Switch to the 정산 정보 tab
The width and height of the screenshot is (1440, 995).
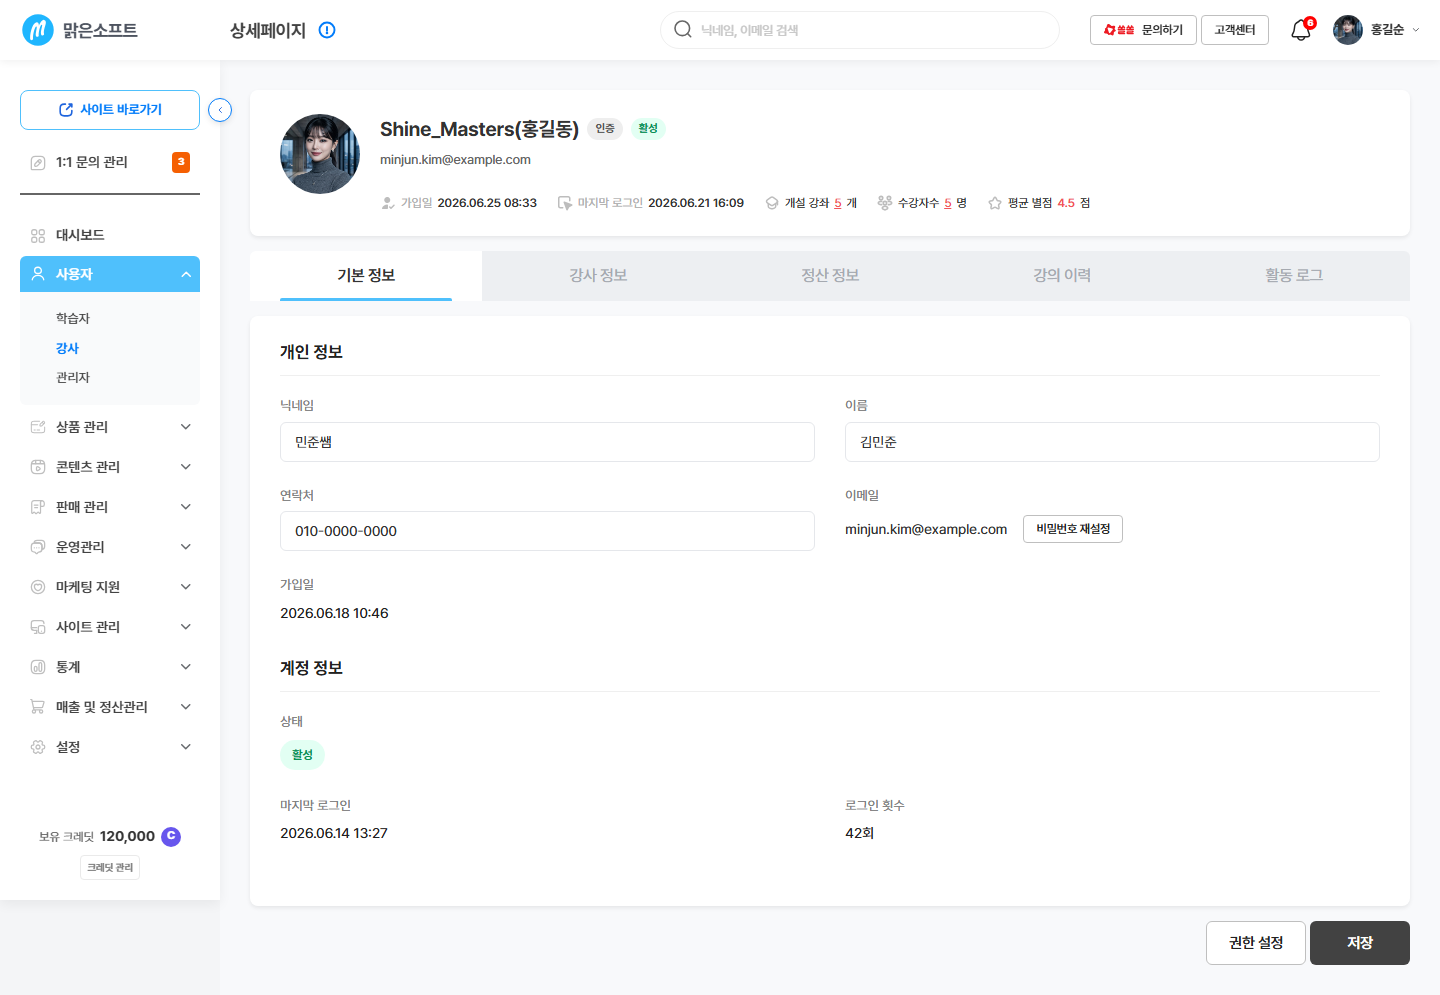click(x=830, y=275)
